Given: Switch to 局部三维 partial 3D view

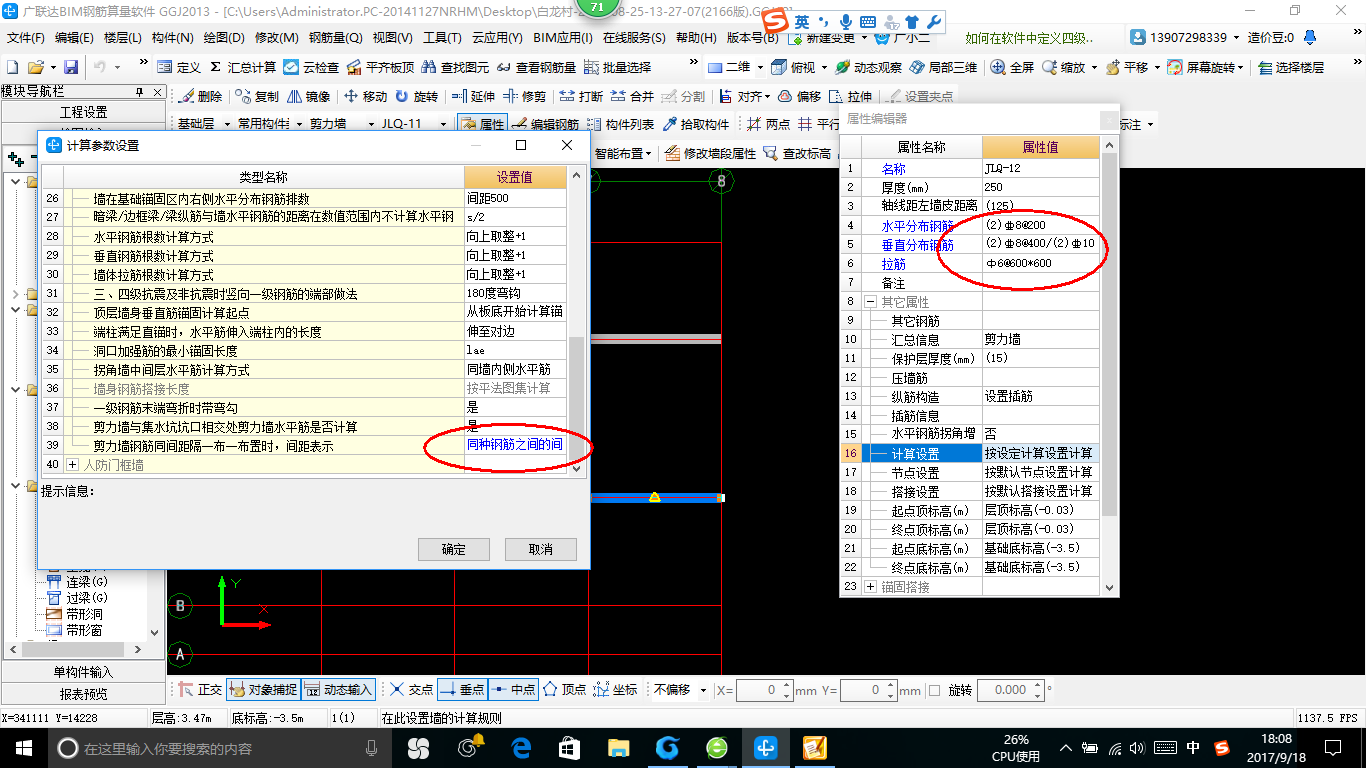Looking at the screenshot, I should coord(943,67).
